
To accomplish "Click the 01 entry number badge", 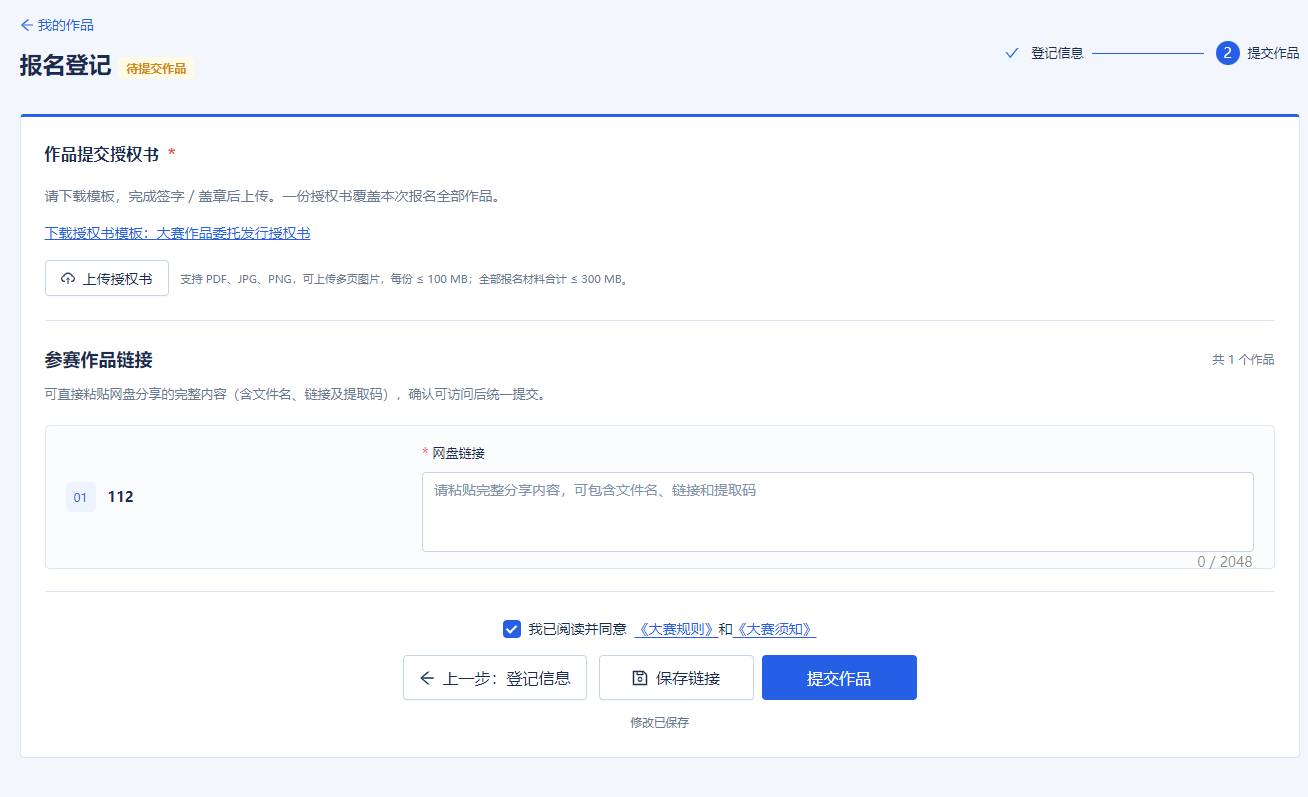I will (81, 497).
